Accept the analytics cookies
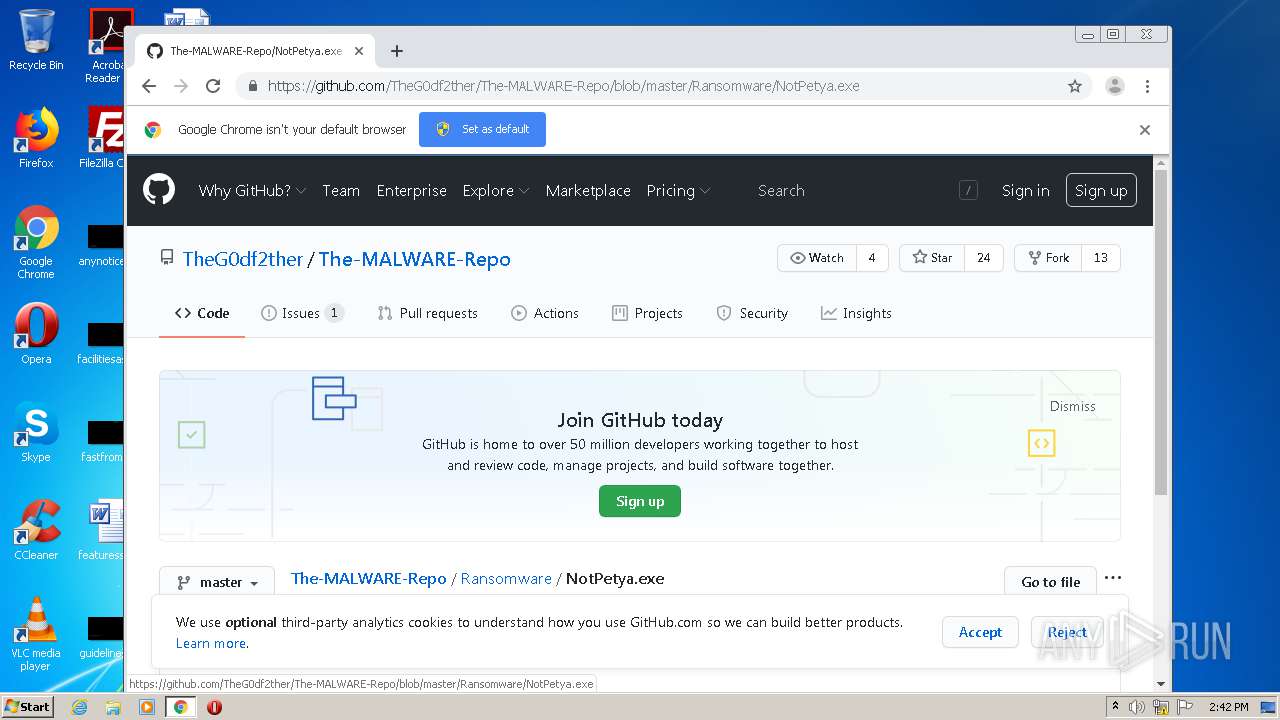Screen dimensions: 1280x720 click(x=980, y=632)
